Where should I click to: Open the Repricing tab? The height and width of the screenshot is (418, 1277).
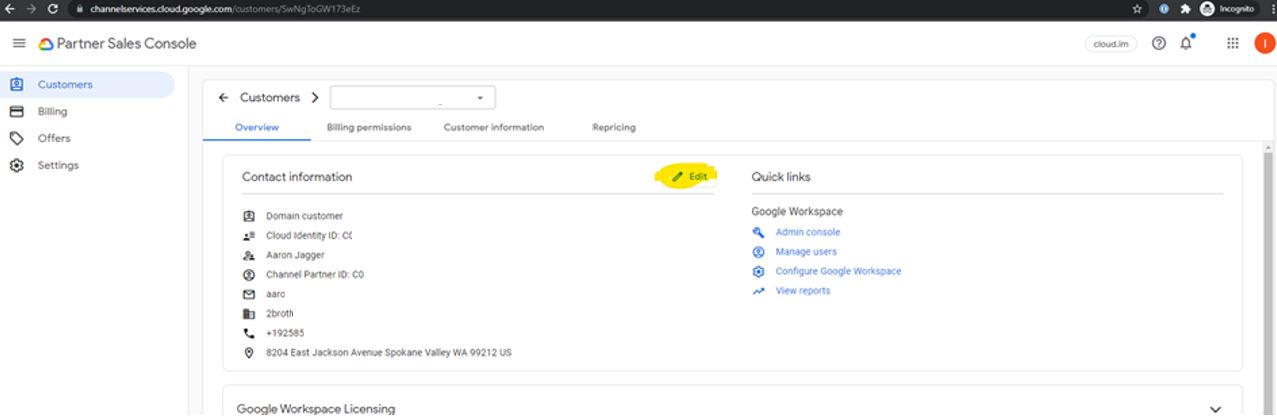click(613, 128)
